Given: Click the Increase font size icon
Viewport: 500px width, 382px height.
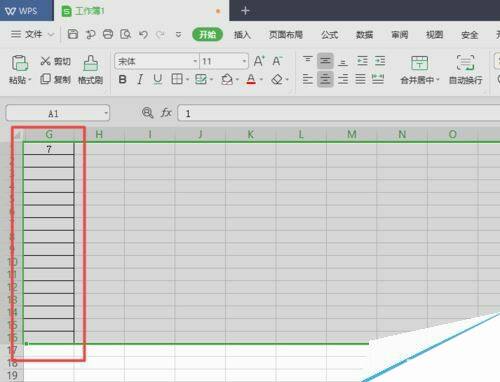Looking at the screenshot, I should point(259,61).
